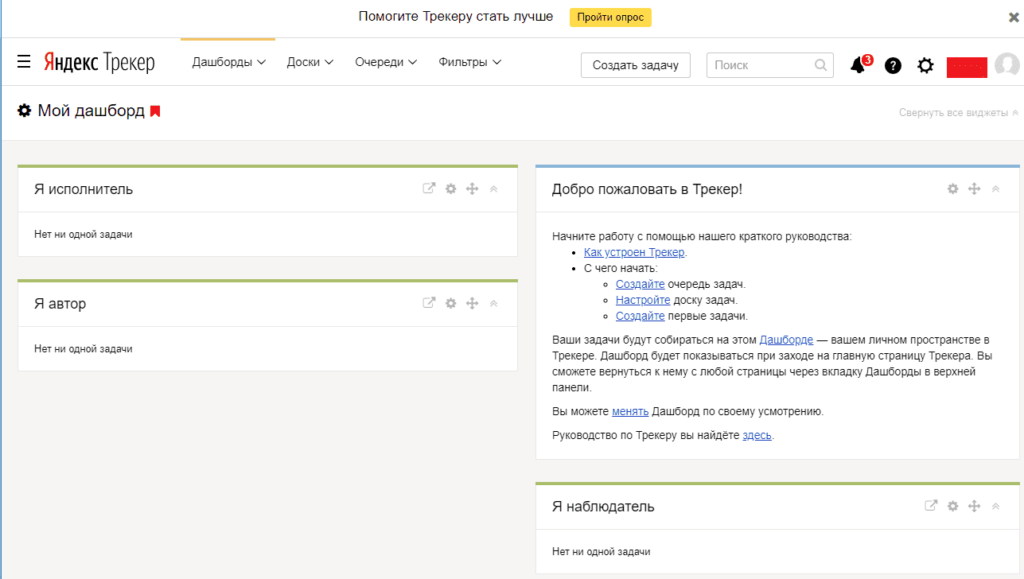Click the user avatar icon
Image resolution: width=1024 pixels, height=579 pixels.
(1006, 65)
